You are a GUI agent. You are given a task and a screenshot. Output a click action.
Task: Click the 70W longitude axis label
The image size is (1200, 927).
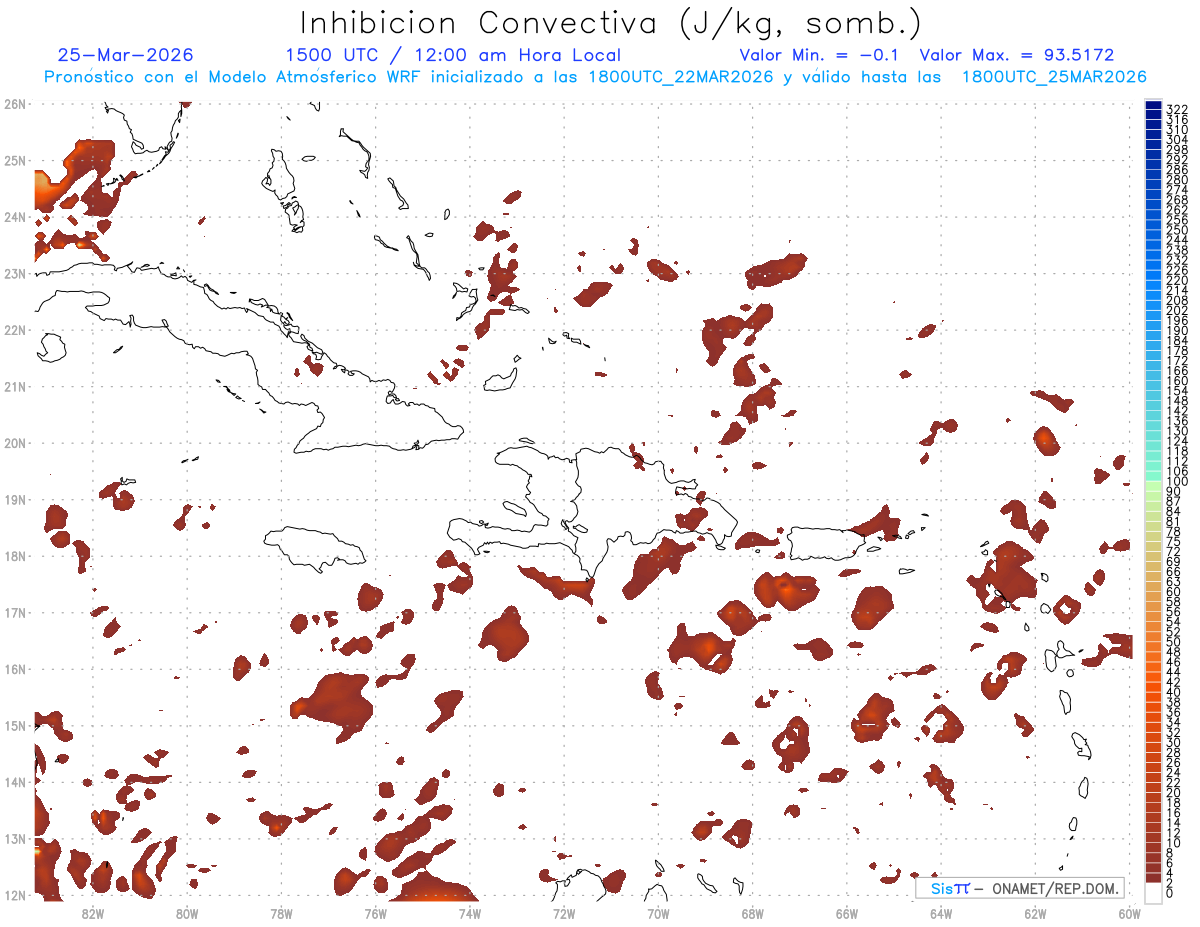pyautogui.click(x=657, y=912)
